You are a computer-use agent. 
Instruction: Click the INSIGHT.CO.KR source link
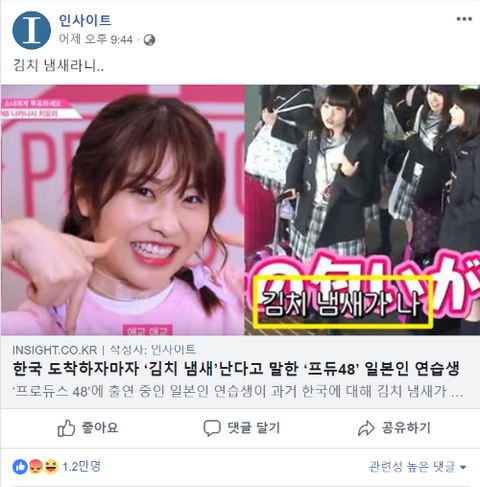(55, 350)
